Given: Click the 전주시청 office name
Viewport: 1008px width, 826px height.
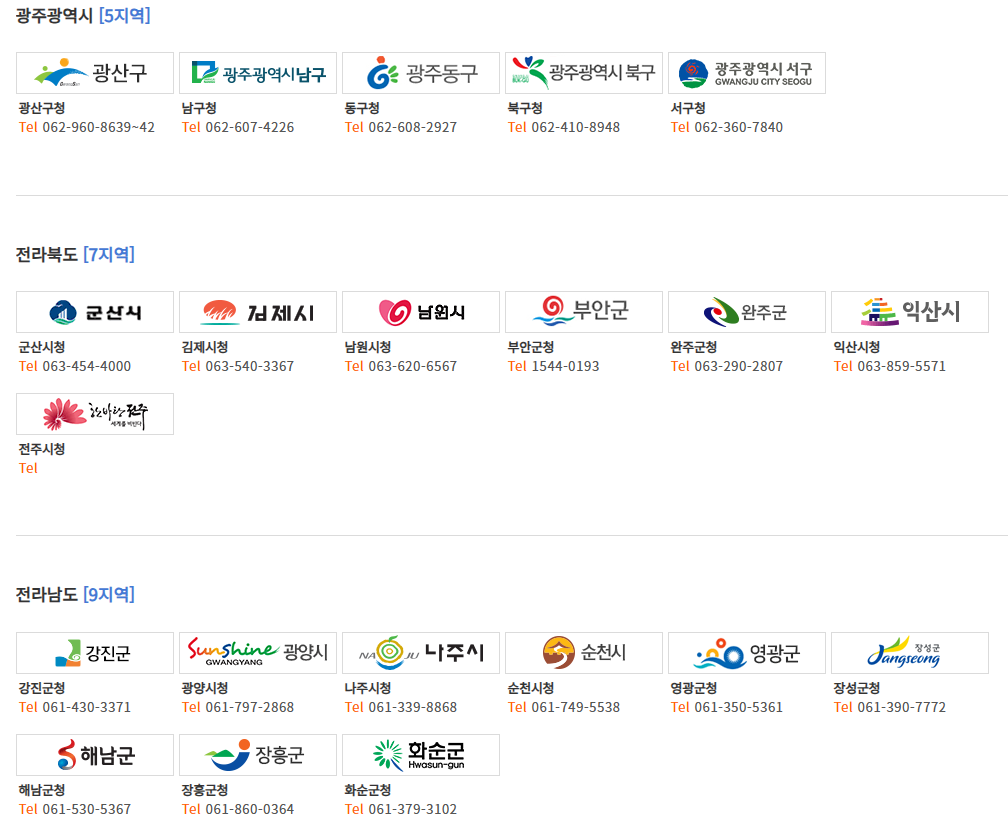Looking at the screenshot, I should click(x=42, y=449).
